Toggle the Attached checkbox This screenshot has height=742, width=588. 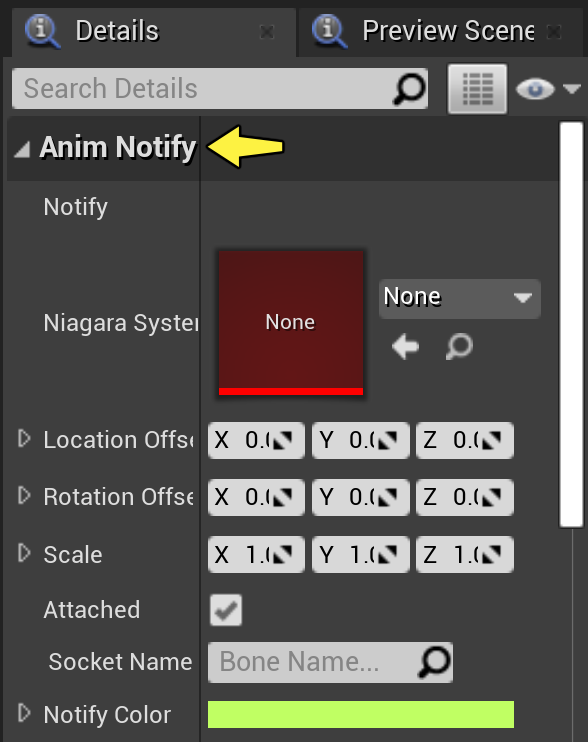point(226,610)
